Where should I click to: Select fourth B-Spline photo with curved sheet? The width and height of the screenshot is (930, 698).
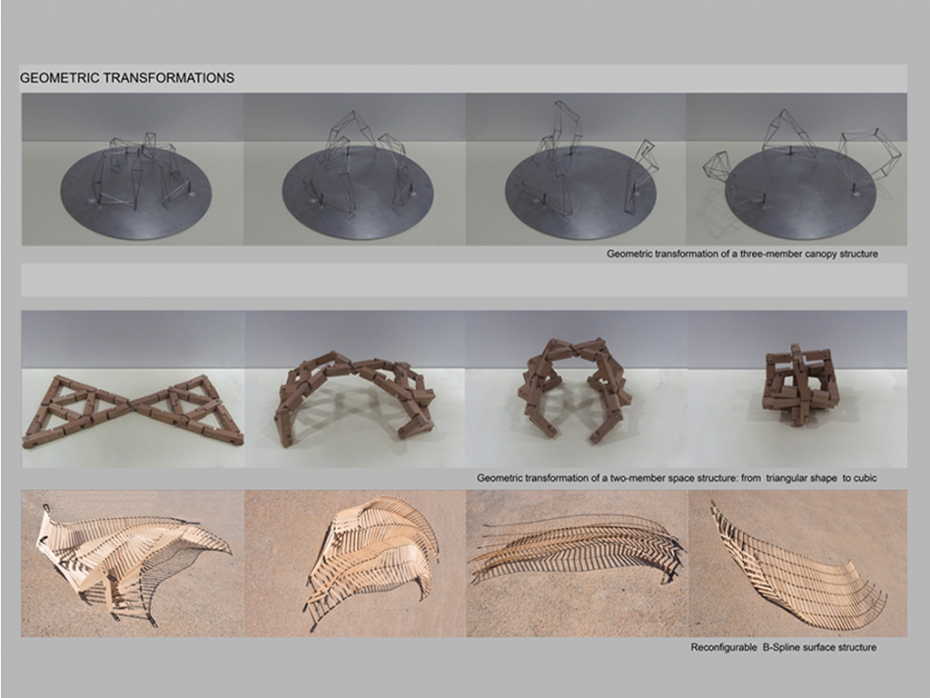pos(798,563)
